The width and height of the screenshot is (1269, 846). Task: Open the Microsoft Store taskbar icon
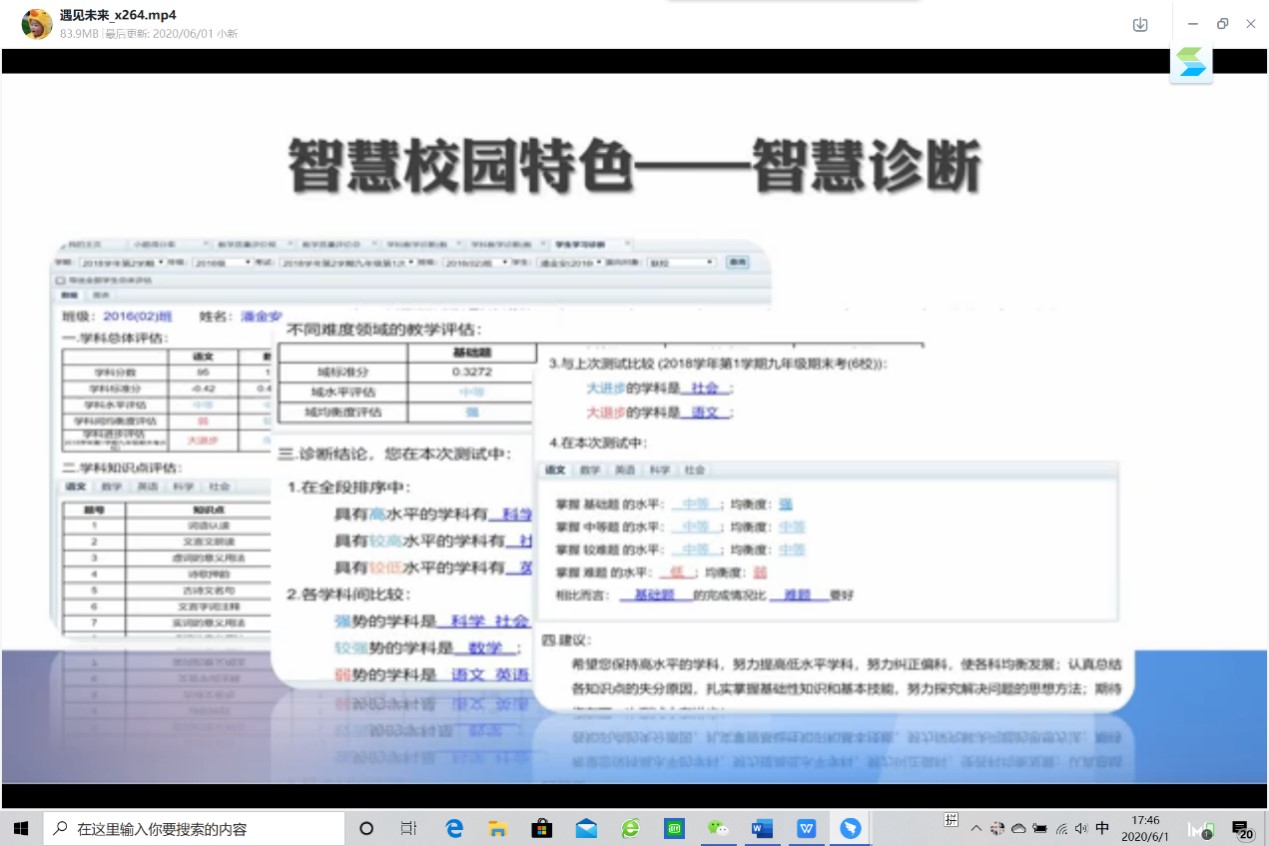(x=542, y=828)
